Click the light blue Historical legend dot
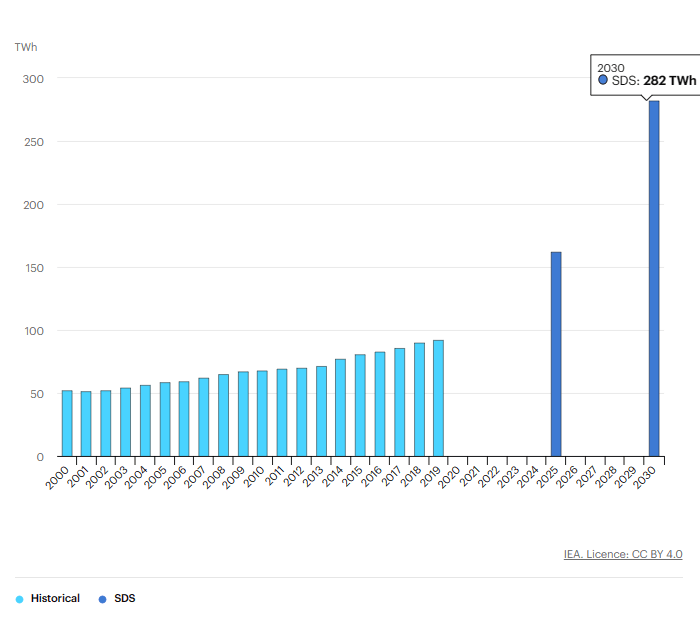The image size is (700, 619). tap(19, 599)
